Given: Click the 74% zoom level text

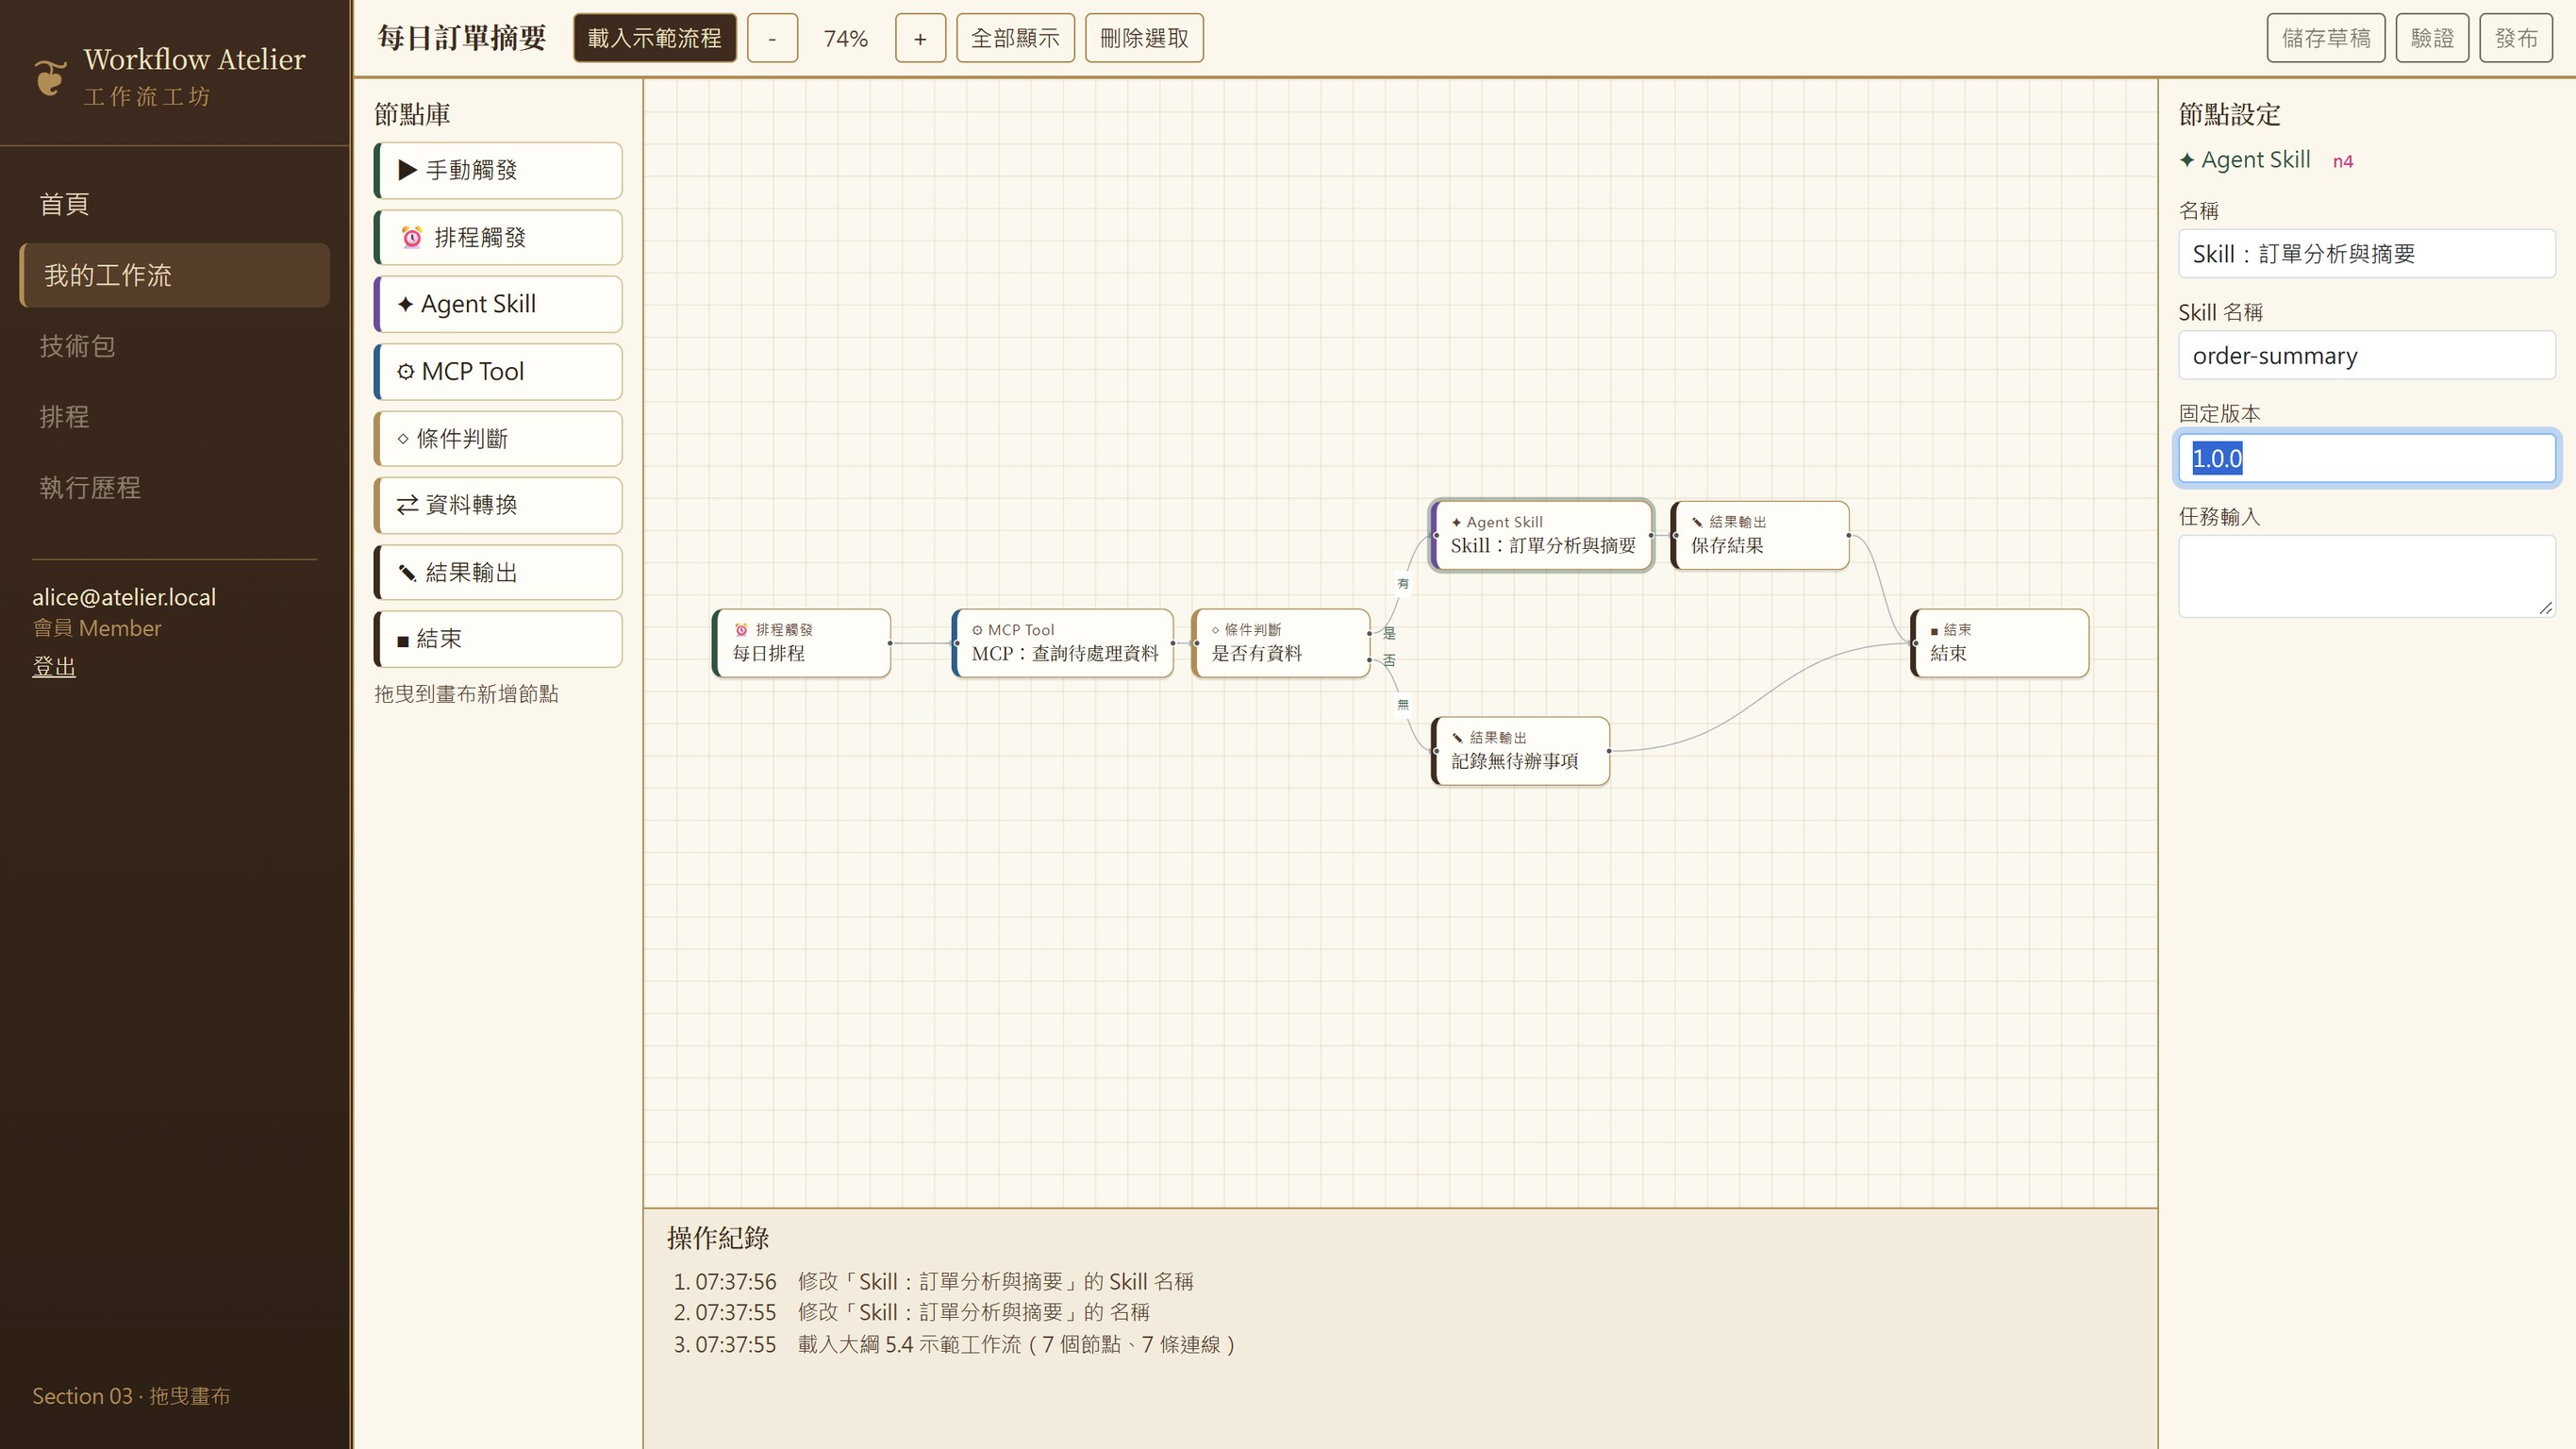Looking at the screenshot, I should point(845,39).
